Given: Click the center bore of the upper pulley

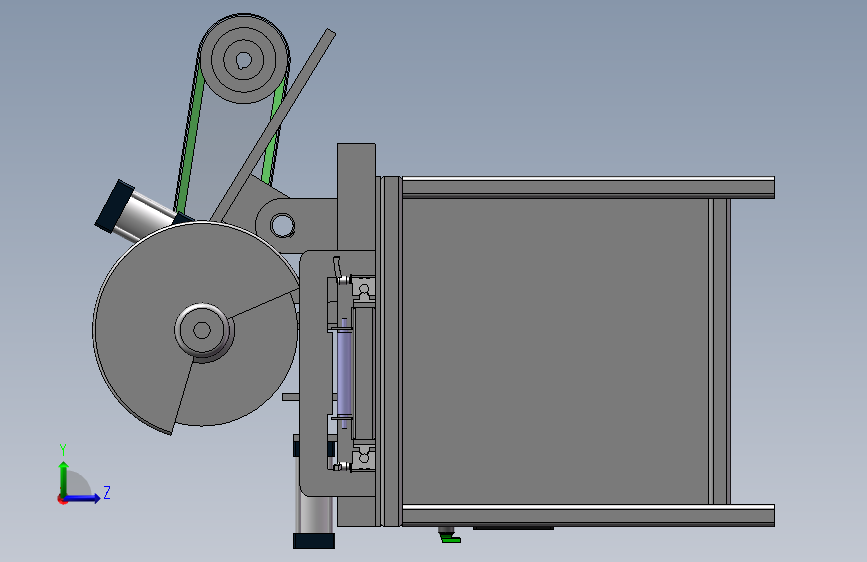Looking at the screenshot, I should coord(244,60).
